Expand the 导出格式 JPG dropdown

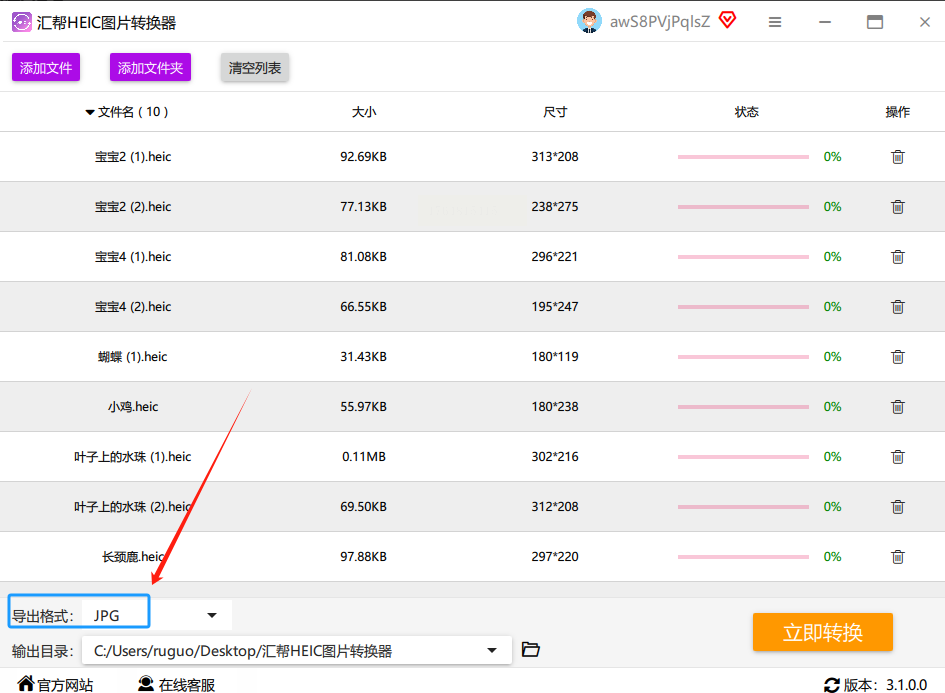(211, 615)
